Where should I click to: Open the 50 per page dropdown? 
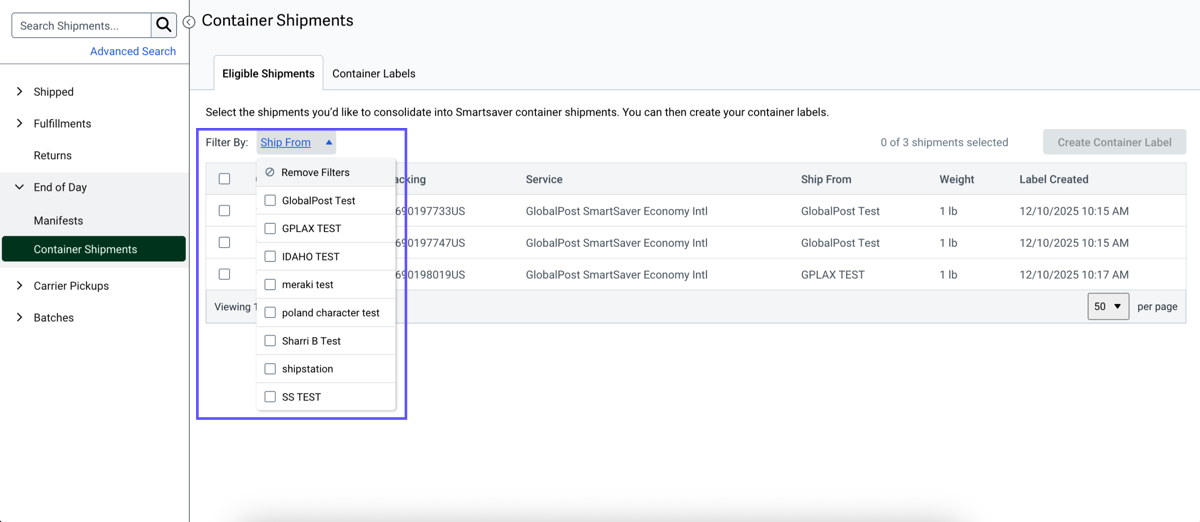point(1107,306)
